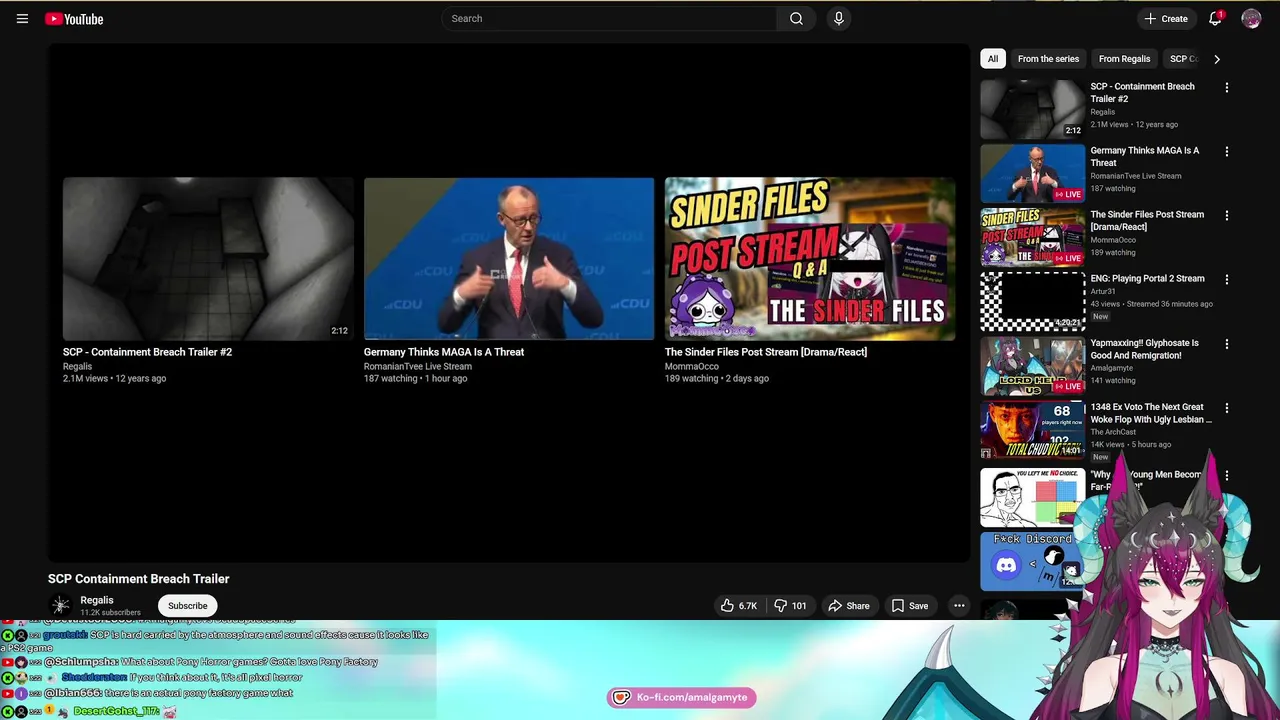Click sidebar channel name The ArchCast
This screenshot has height=720, width=1280.
1113,432
